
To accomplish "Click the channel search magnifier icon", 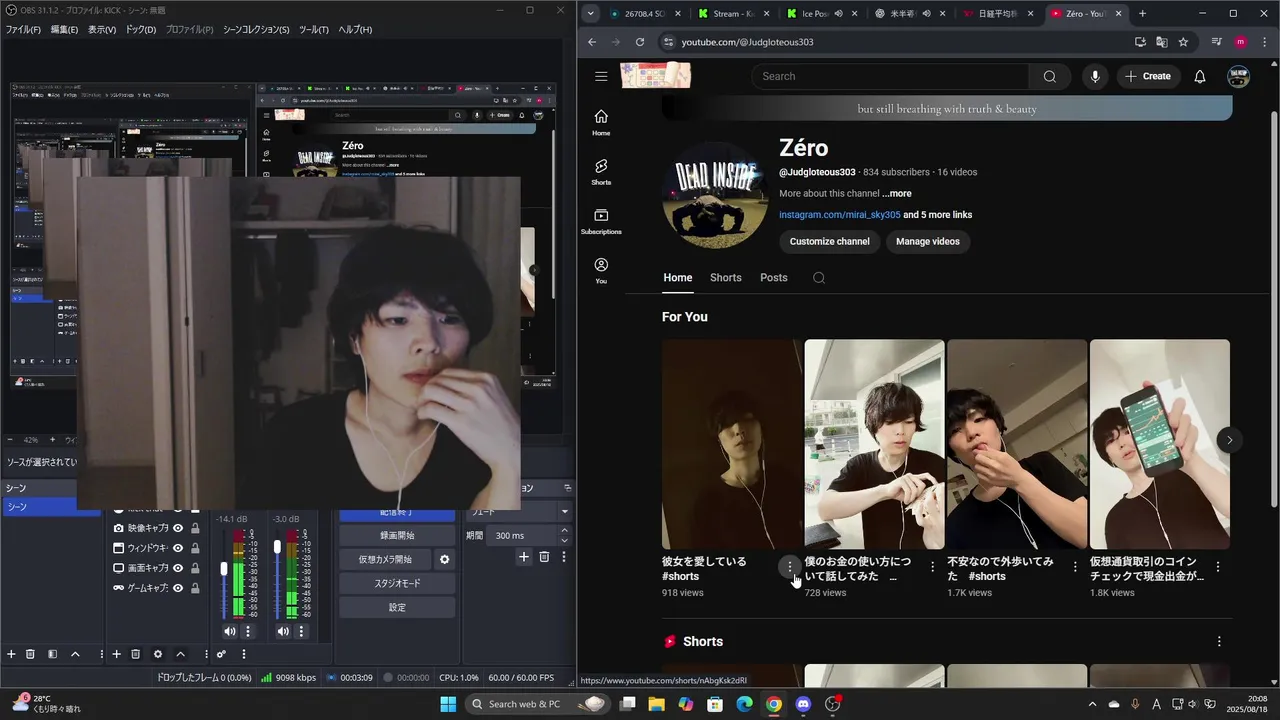I will tap(819, 278).
